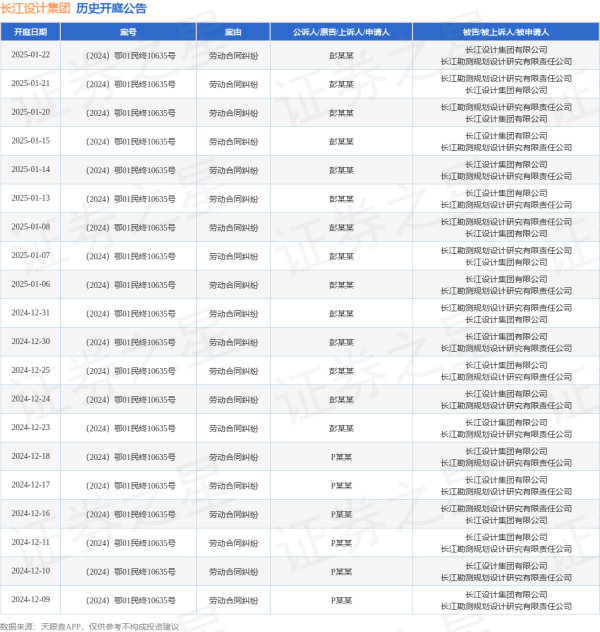Click the date cell 2024-12-18

[x=31, y=456]
